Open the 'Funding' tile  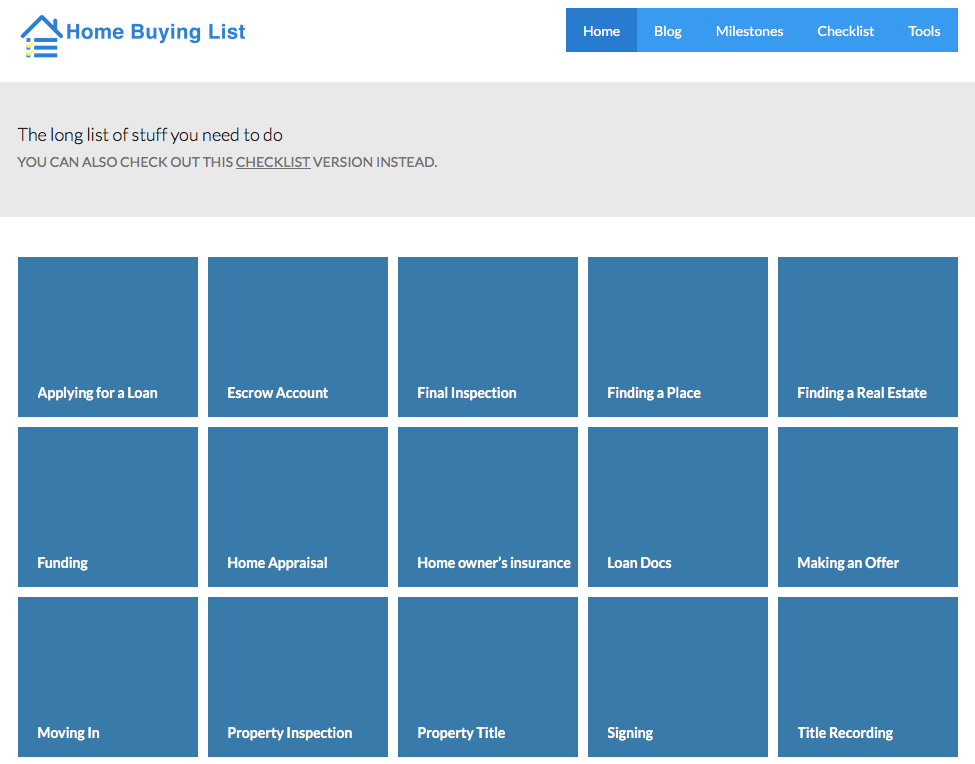[x=107, y=507]
